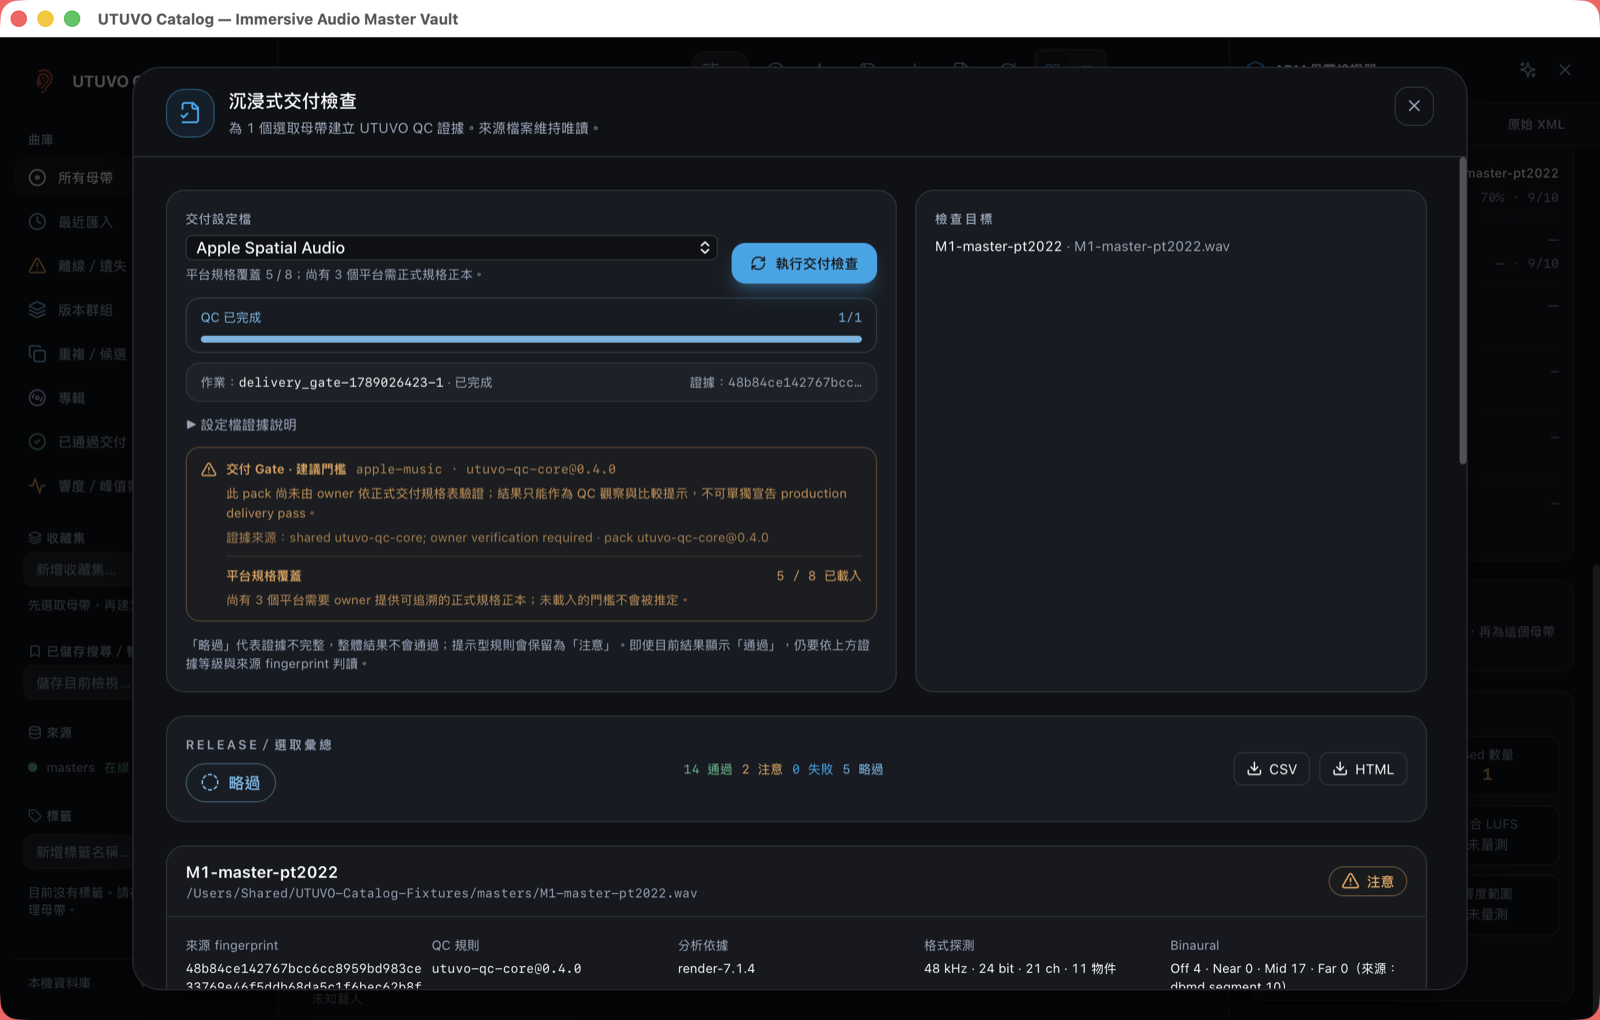
Task: Select the 已通過交付 check icon in sidebar
Action: tap(37, 442)
